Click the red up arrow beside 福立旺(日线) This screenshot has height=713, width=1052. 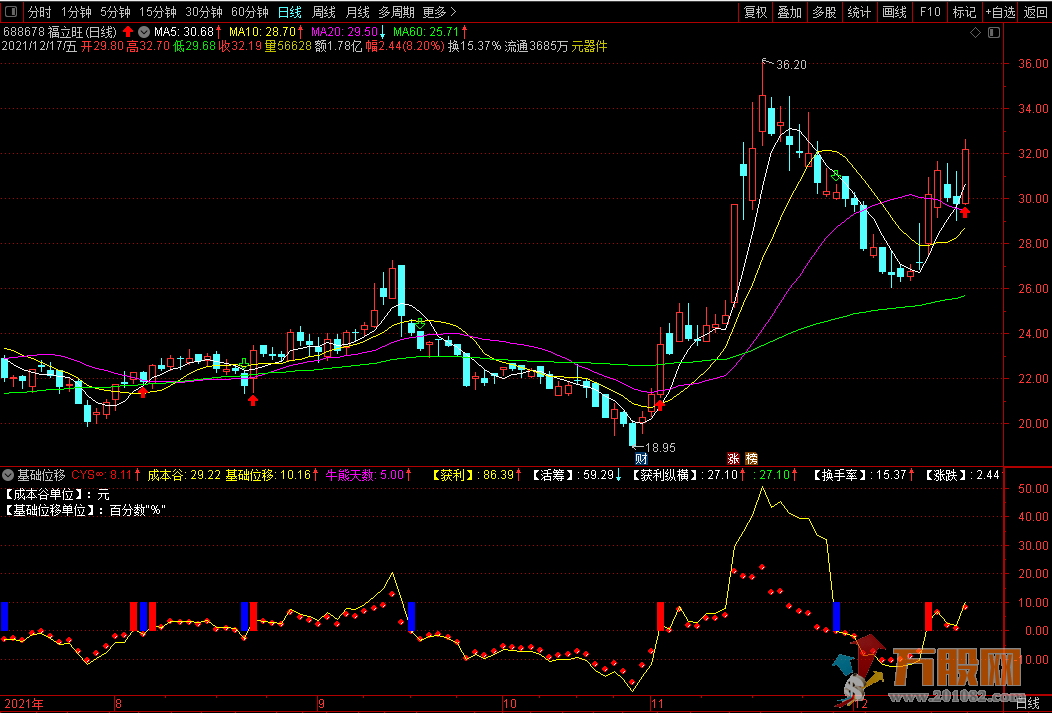point(127,32)
